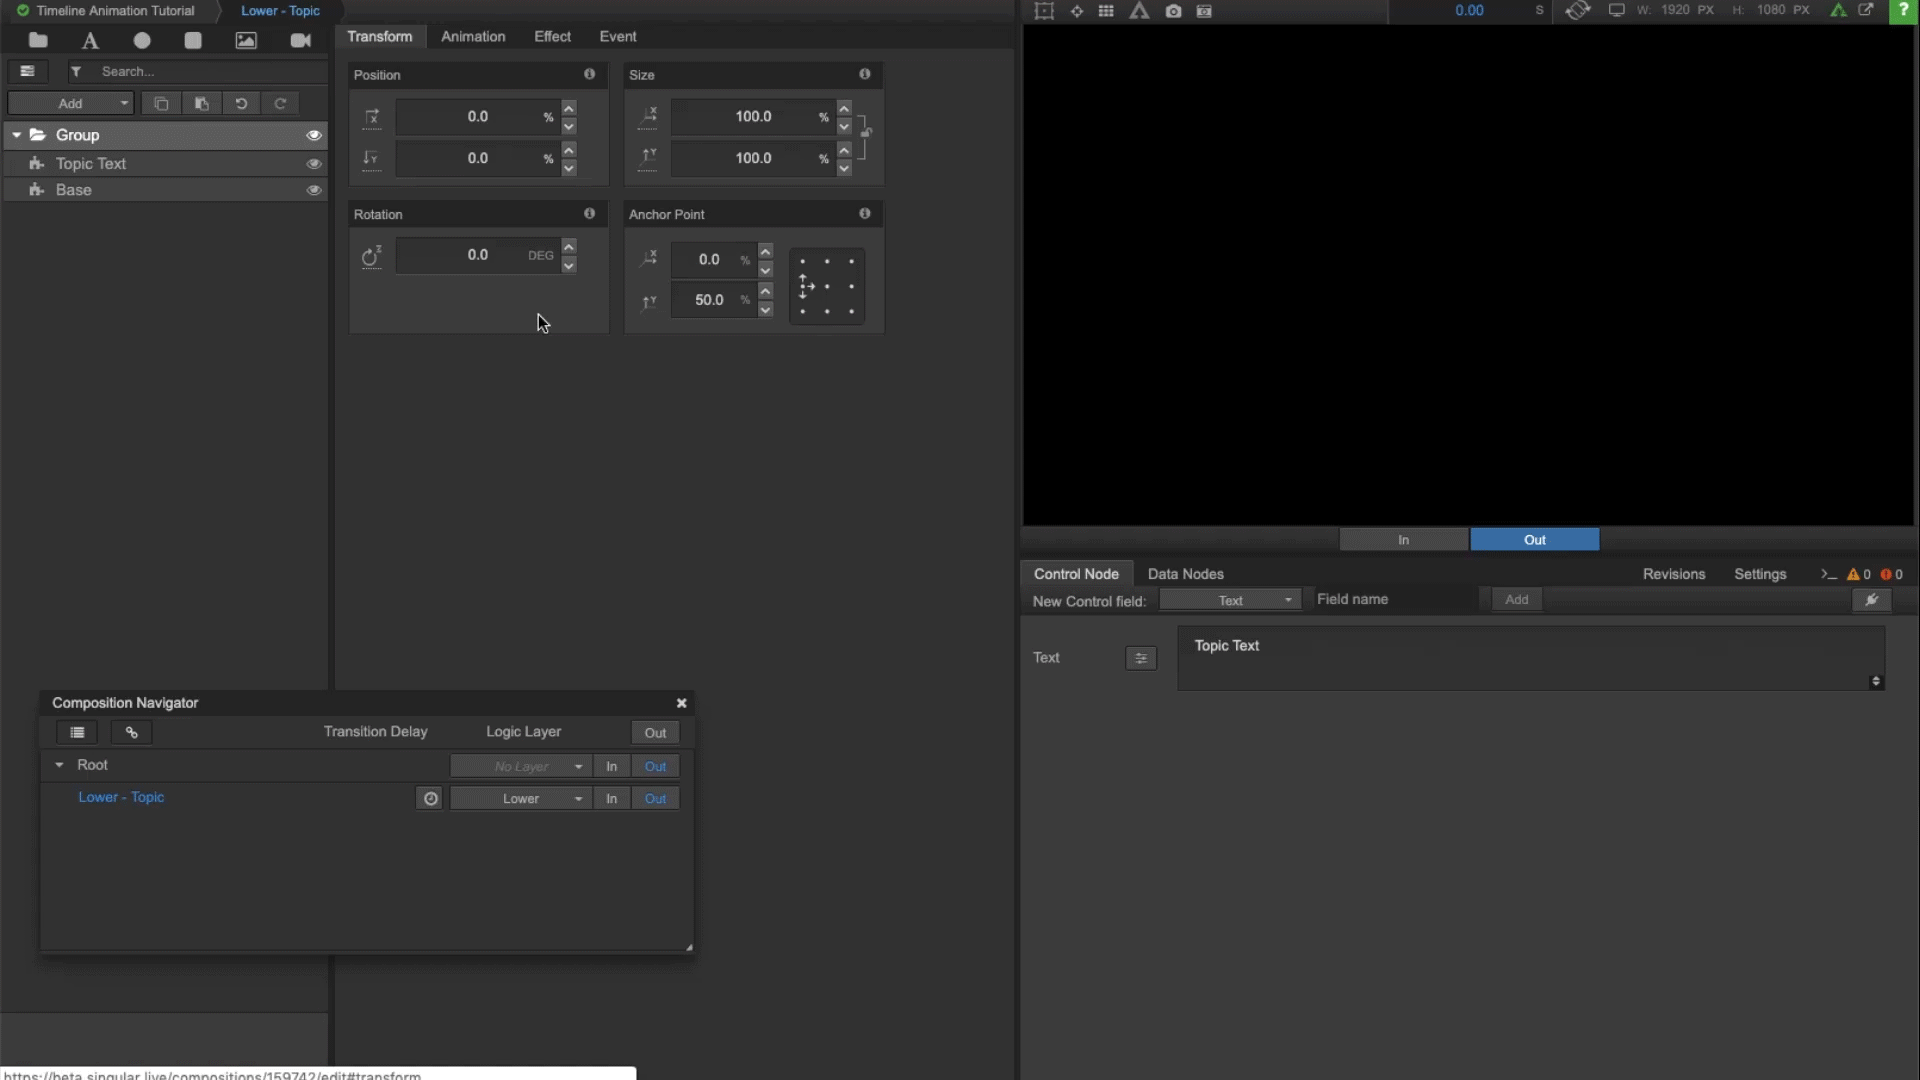Show Size info tooltip icon
The width and height of the screenshot is (1920, 1080).
point(865,74)
